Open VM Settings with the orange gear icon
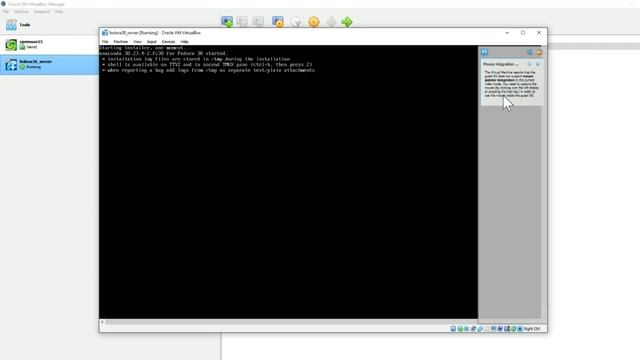Viewport: 640px width, 360px height. pos(313,22)
